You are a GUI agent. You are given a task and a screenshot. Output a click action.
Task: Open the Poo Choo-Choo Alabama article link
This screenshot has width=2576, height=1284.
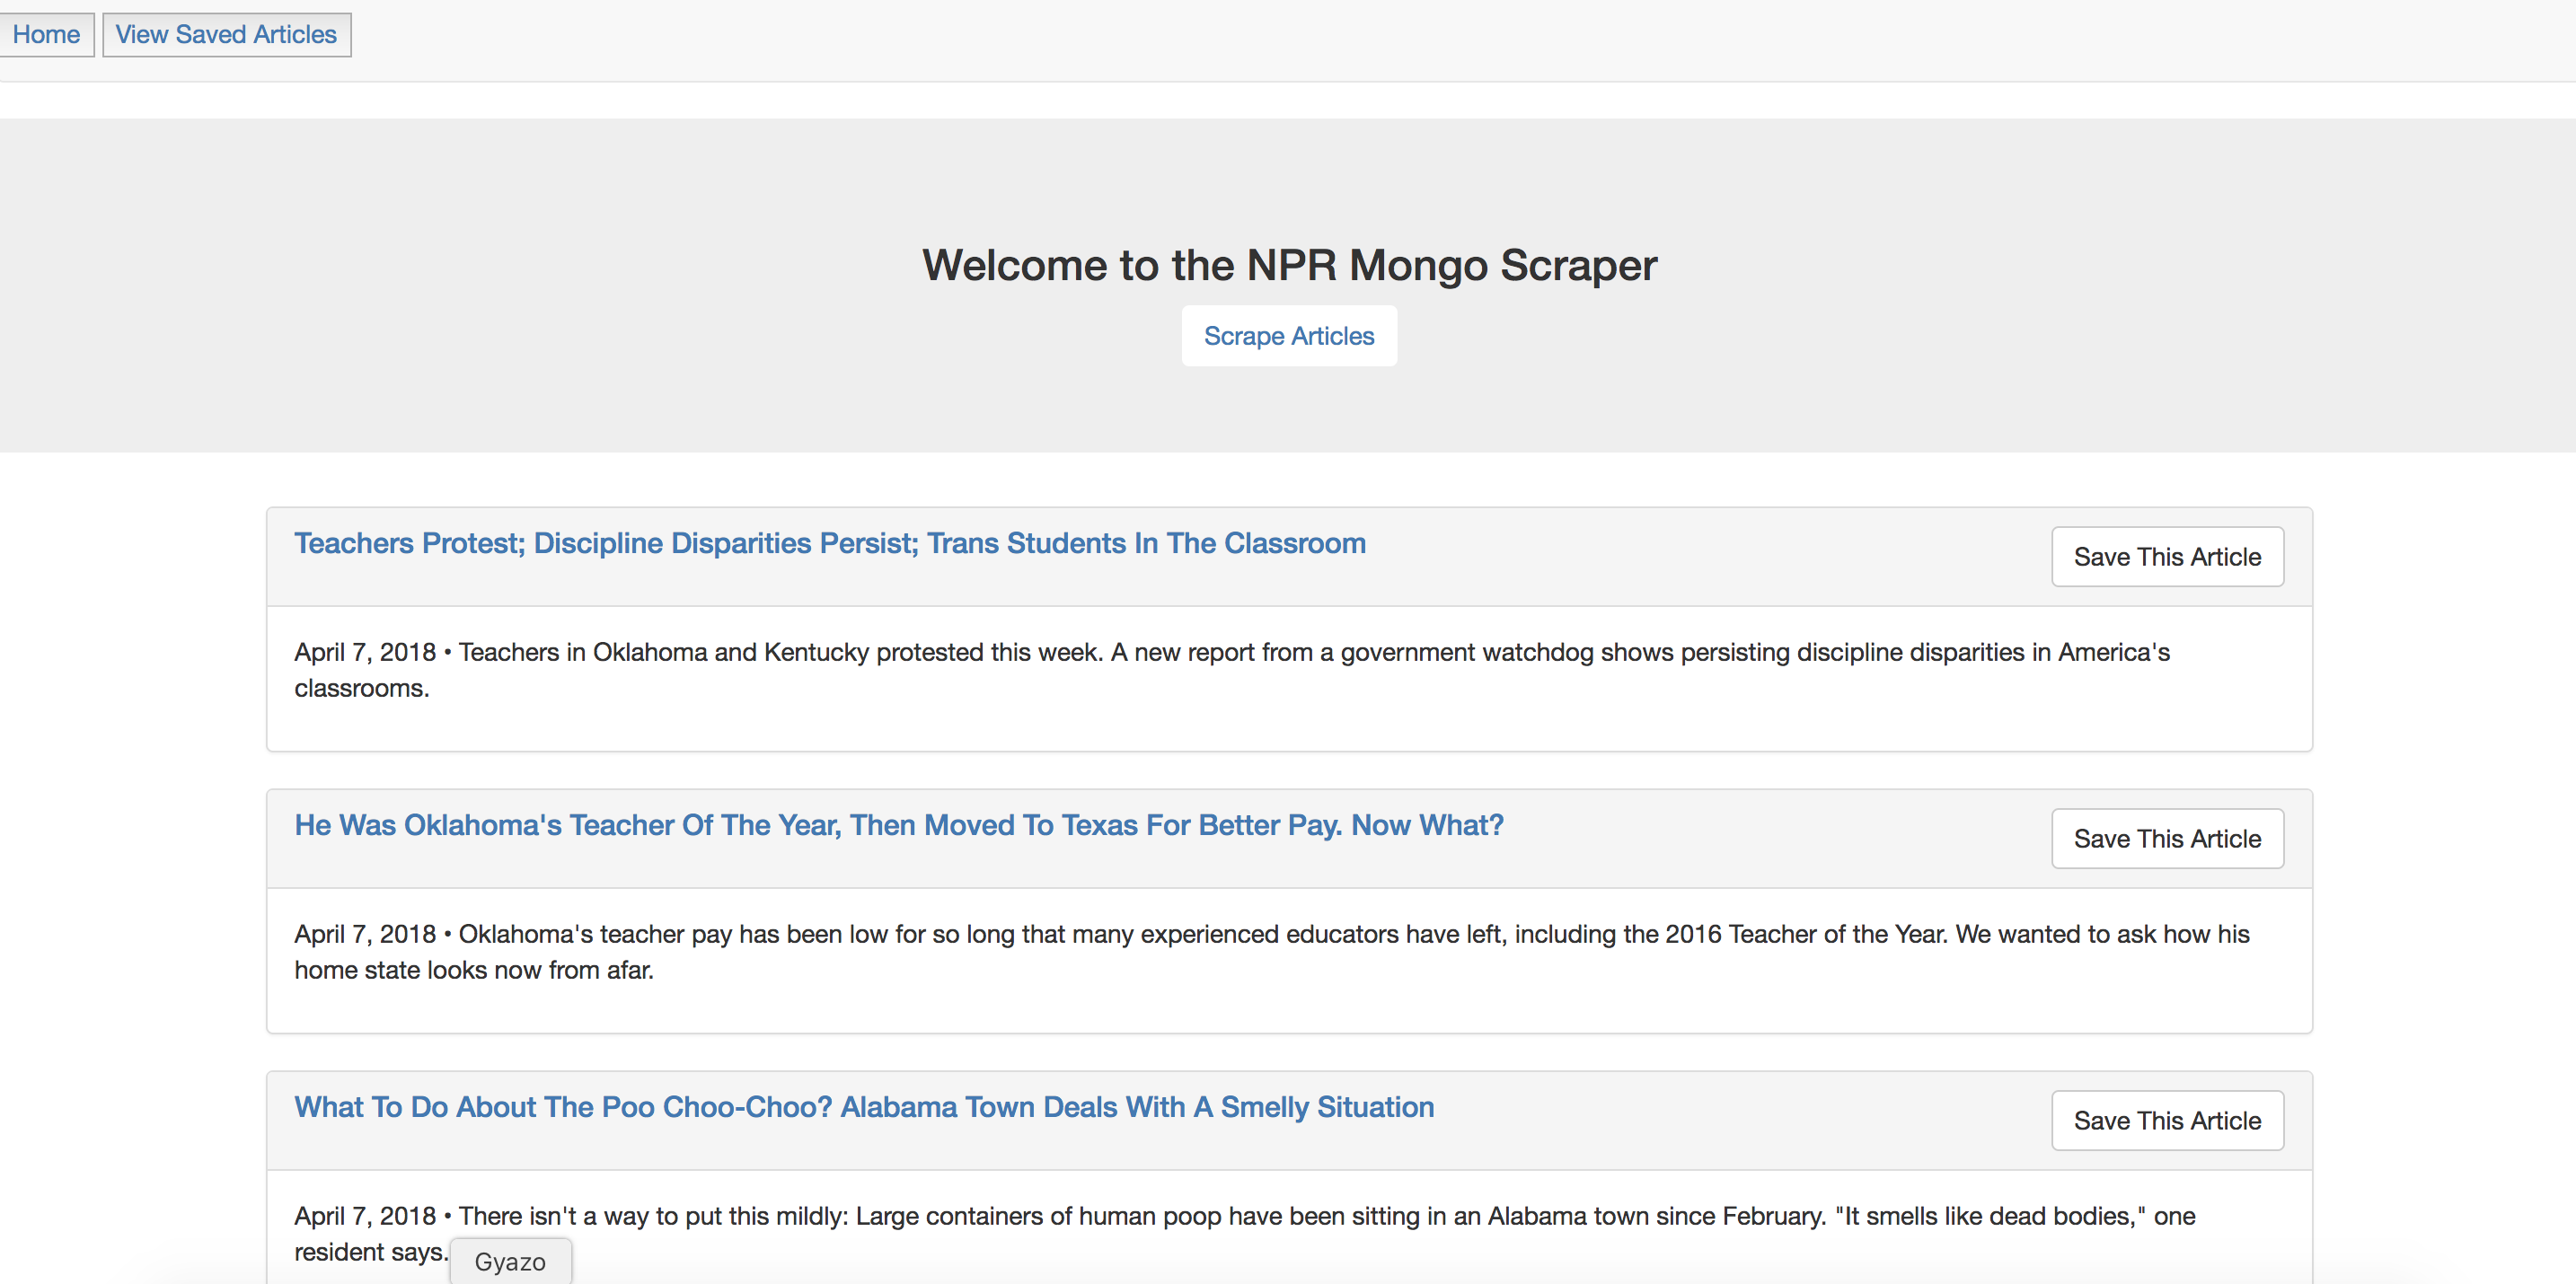(x=864, y=1107)
